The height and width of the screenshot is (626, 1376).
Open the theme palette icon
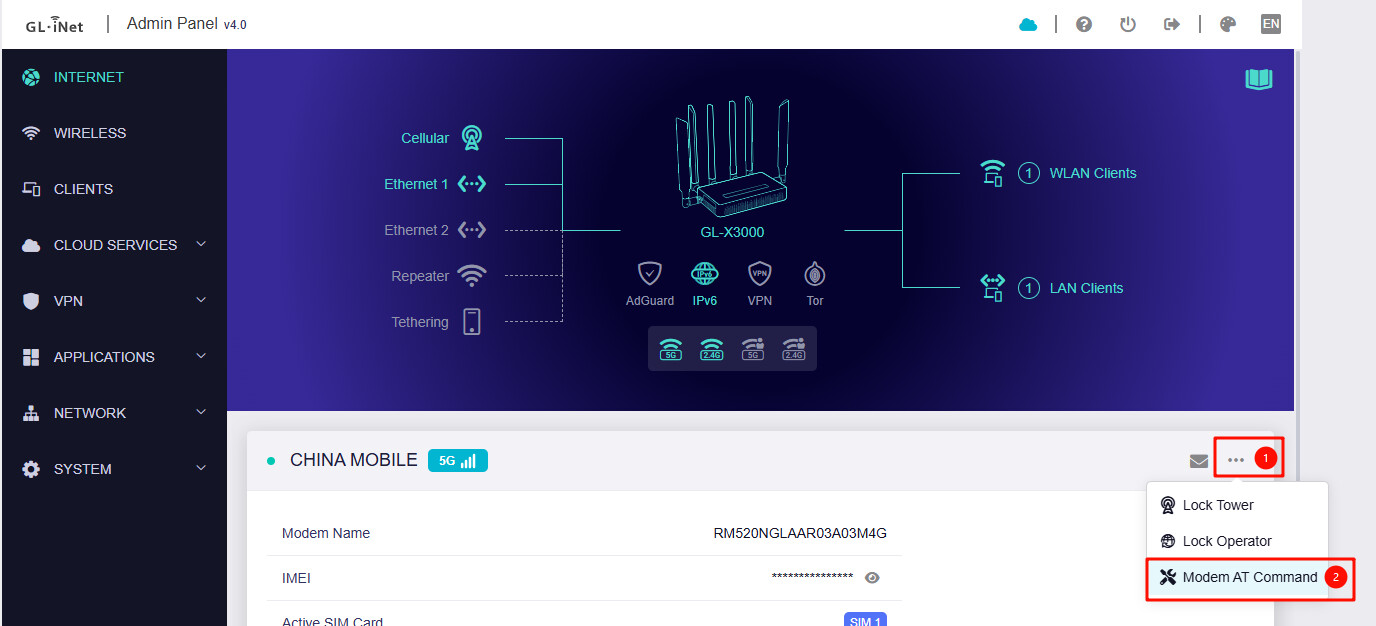click(1228, 24)
